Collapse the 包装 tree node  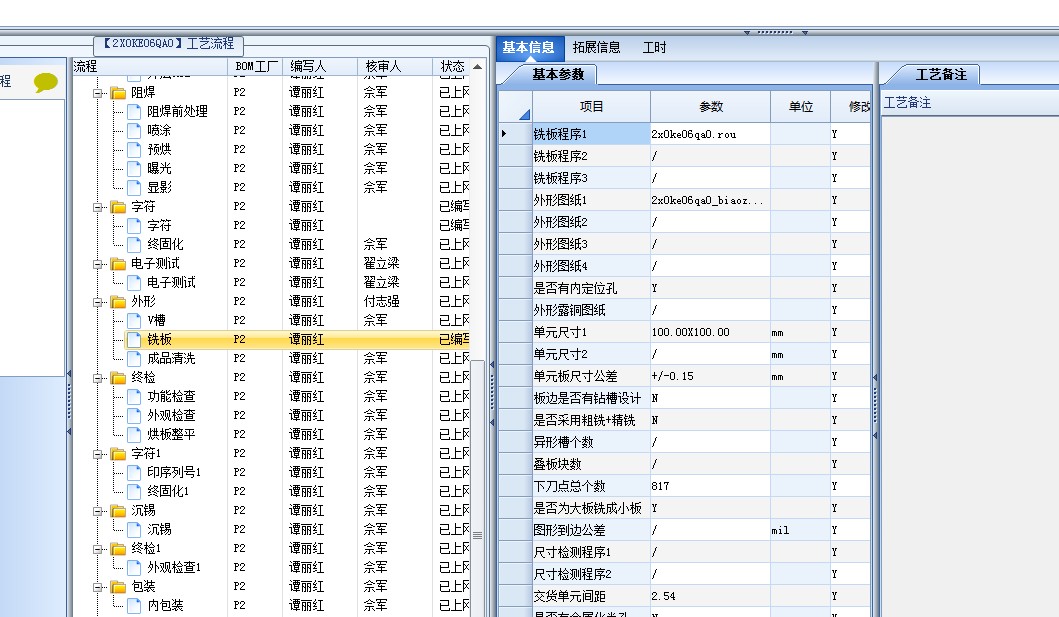coord(98,587)
